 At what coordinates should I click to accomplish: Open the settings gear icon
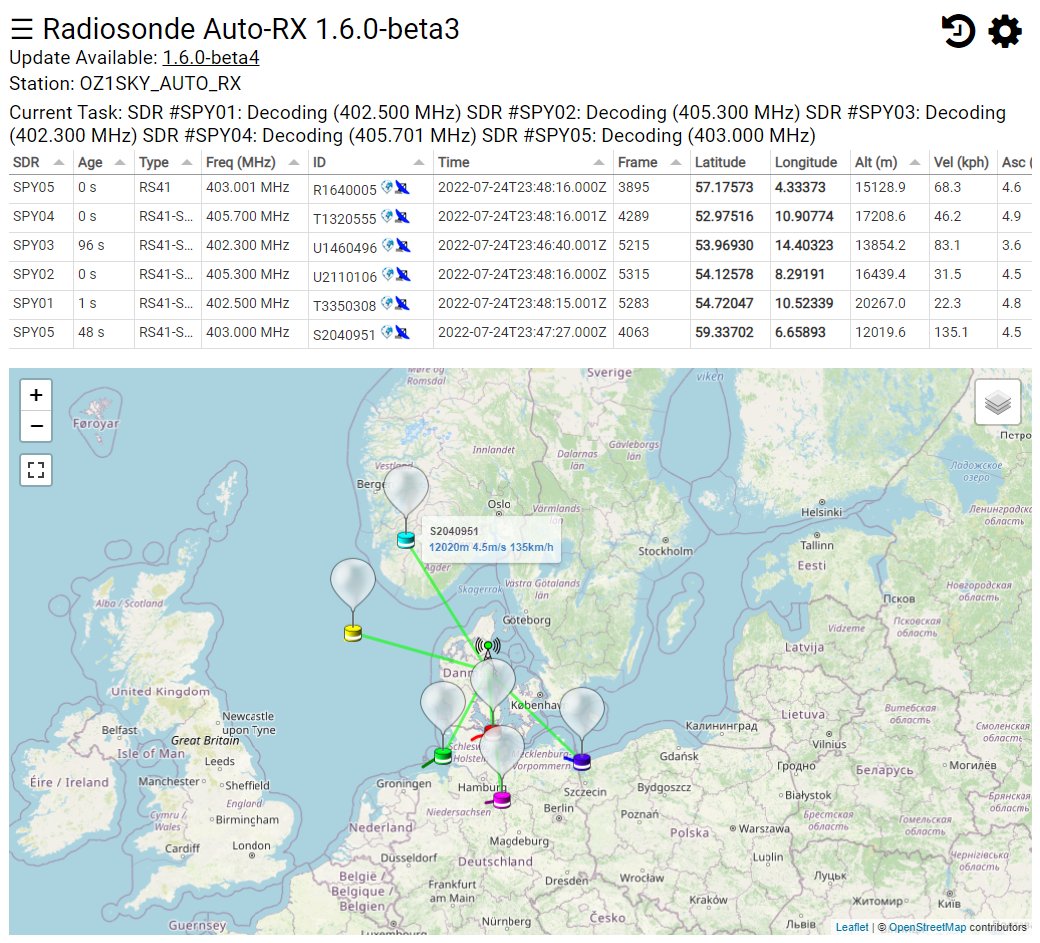tap(1002, 30)
